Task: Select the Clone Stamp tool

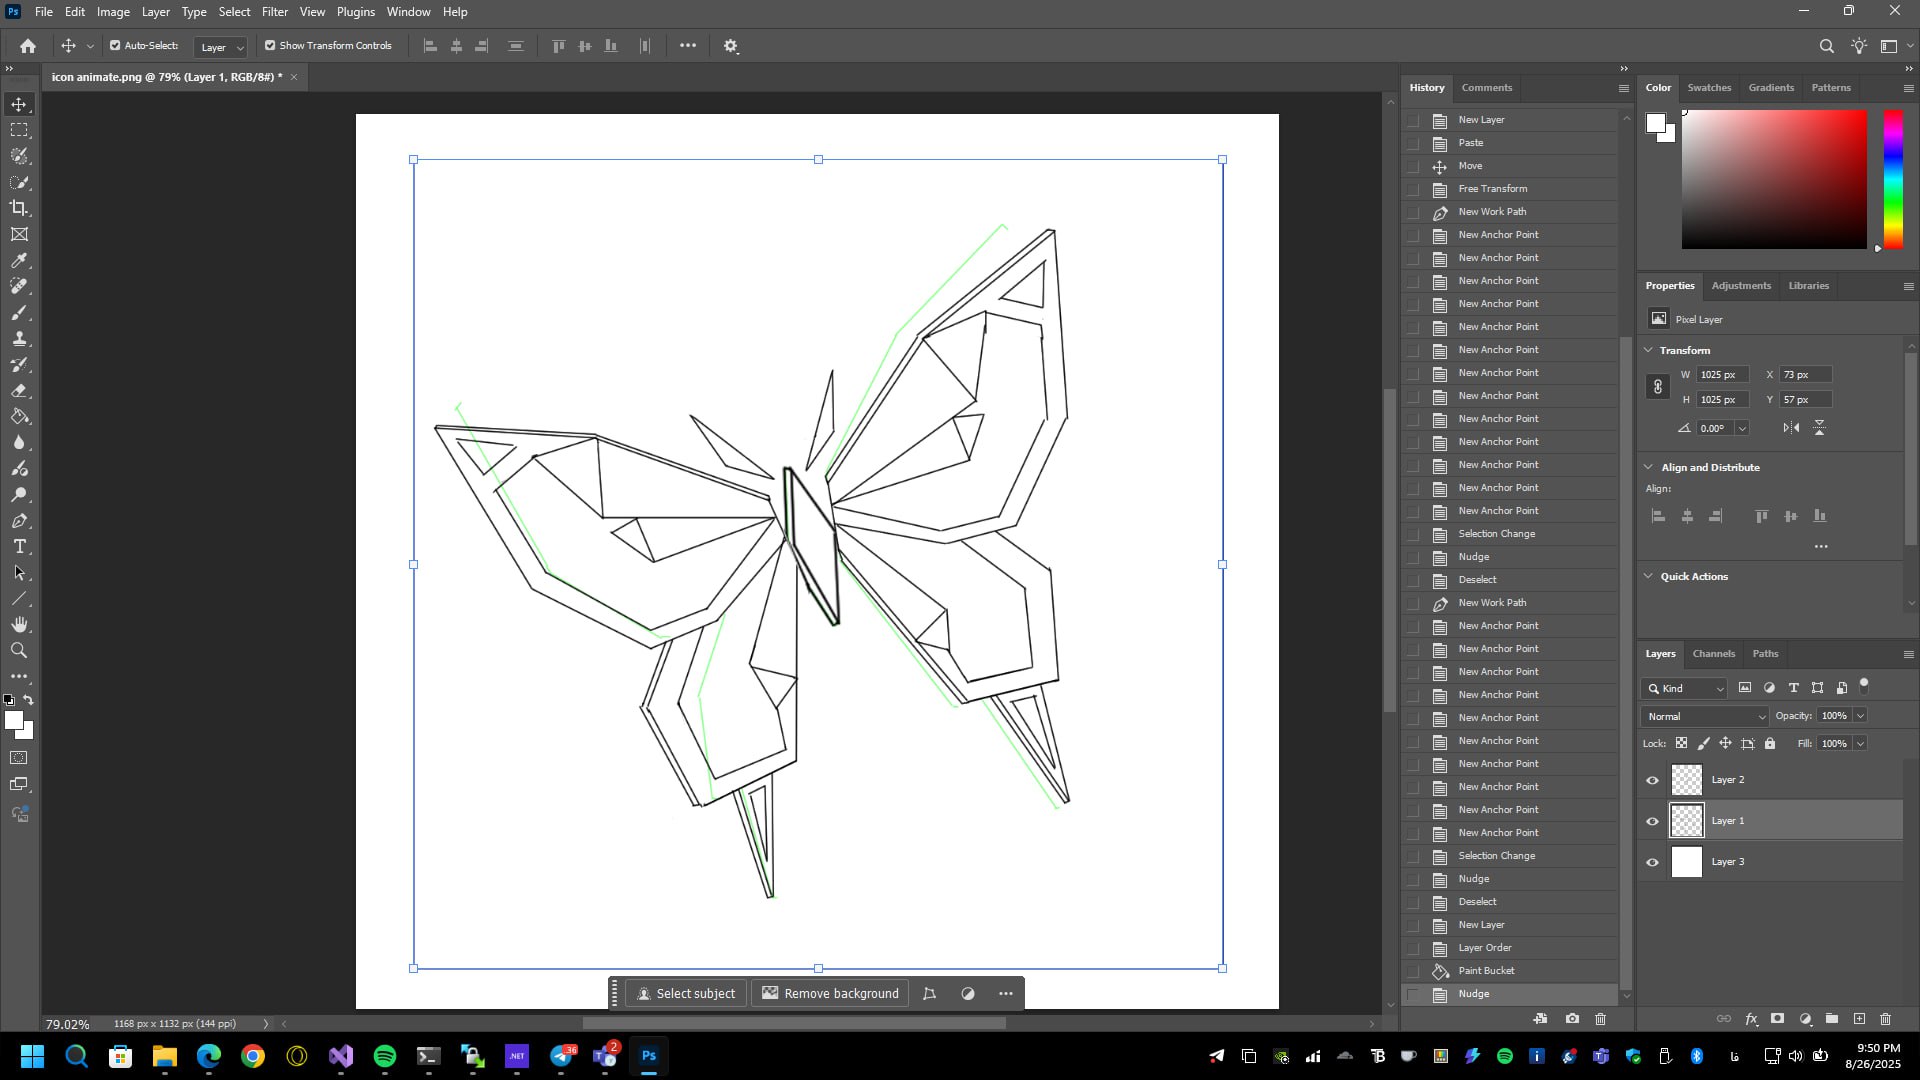Action: (19, 339)
